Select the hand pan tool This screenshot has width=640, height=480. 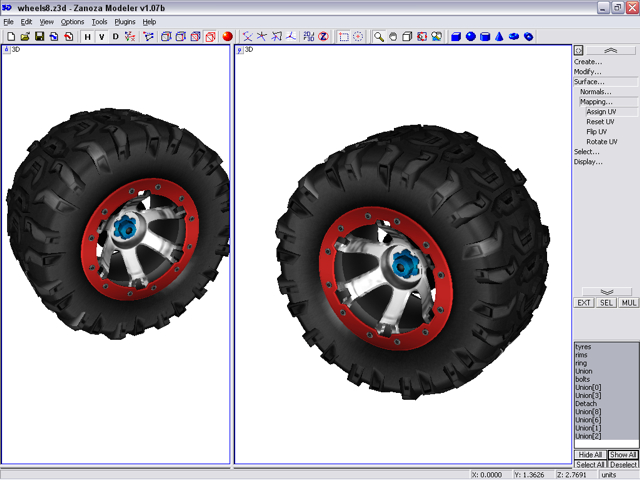coord(393,37)
